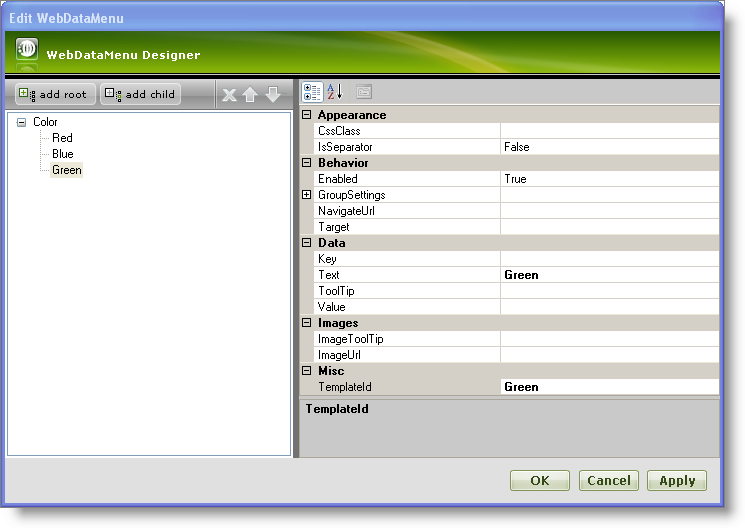Collapse the Data property category
745x528 pixels.
[x=307, y=243]
